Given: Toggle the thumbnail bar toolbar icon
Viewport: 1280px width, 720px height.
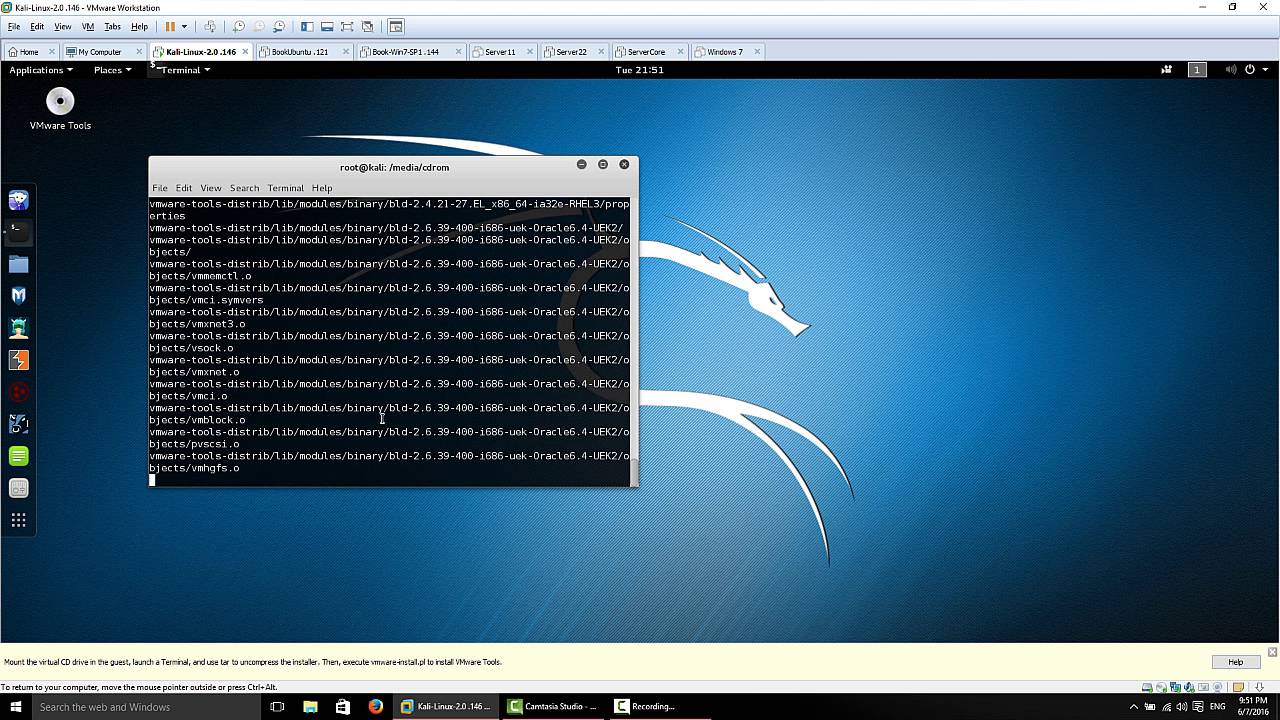Looking at the screenshot, I should 327,26.
